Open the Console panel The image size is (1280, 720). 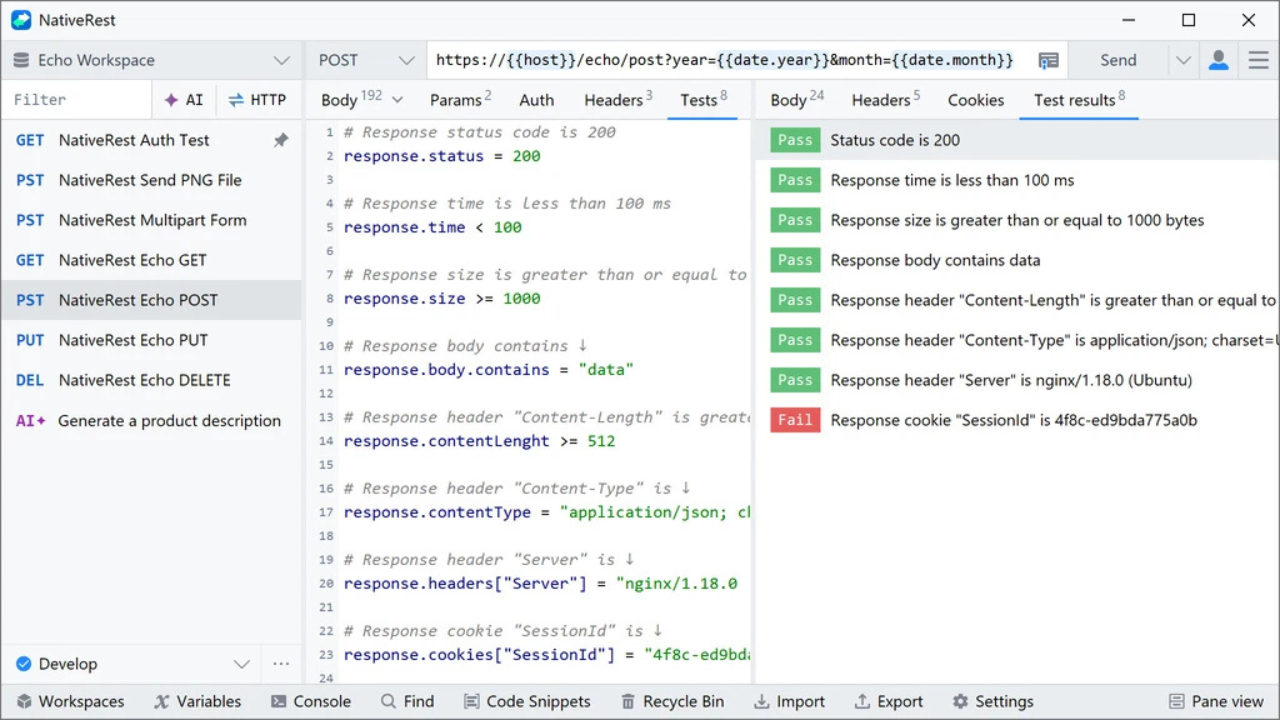point(310,701)
